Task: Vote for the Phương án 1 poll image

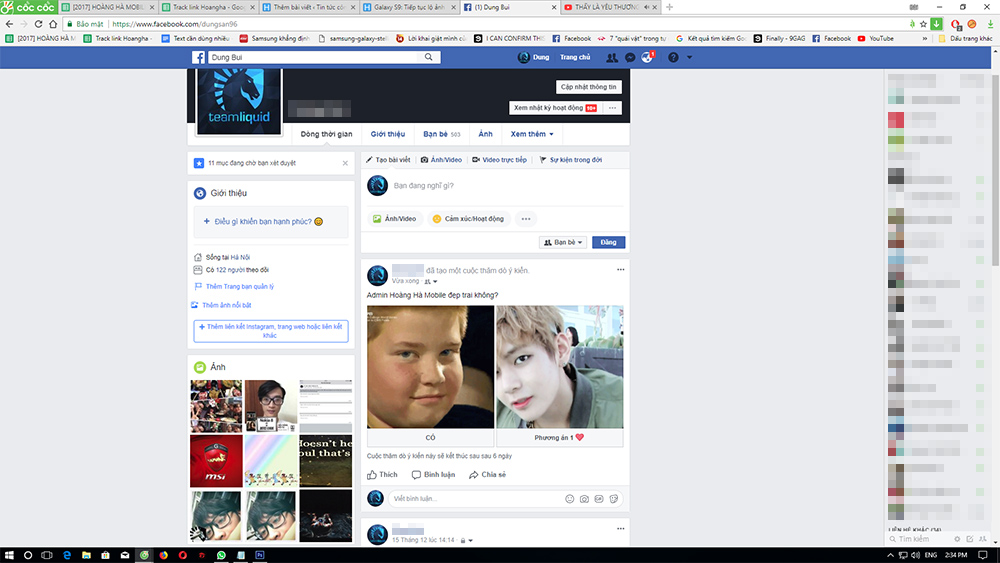Action: (x=560, y=367)
